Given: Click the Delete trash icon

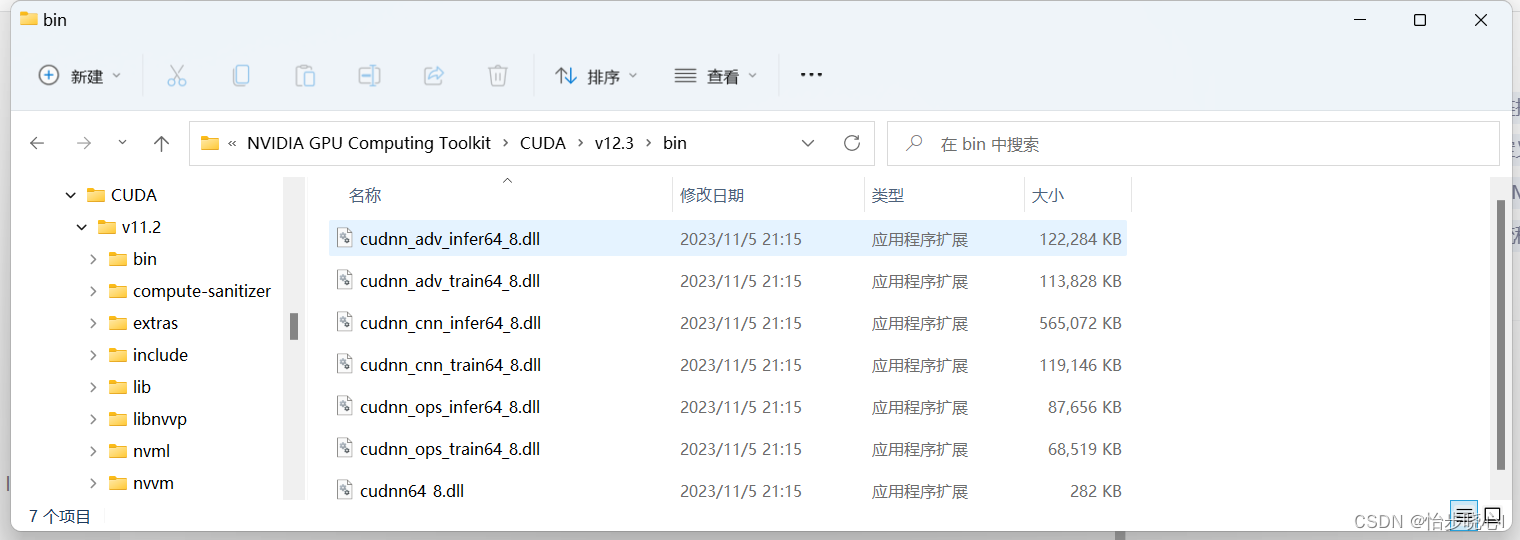Looking at the screenshot, I should [x=498, y=76].
